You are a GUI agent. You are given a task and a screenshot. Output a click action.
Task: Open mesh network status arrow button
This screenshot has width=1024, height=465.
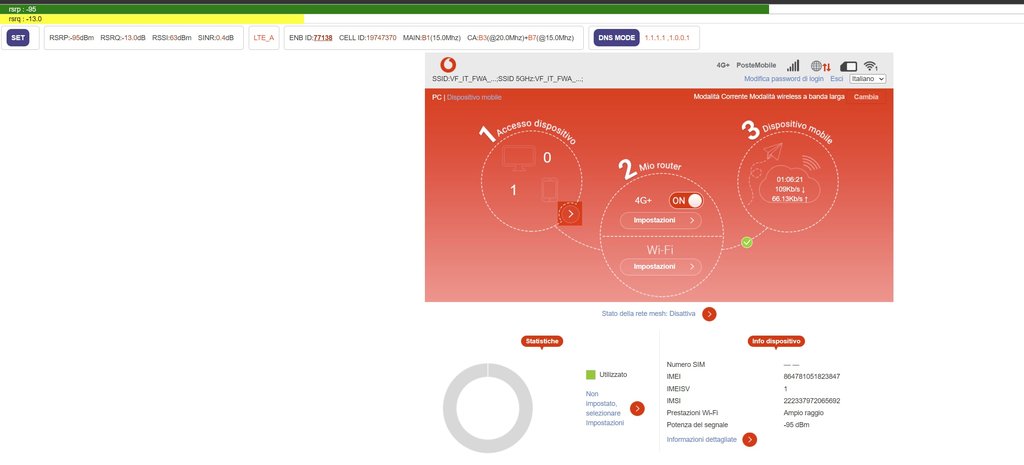(x=709, y=314)
